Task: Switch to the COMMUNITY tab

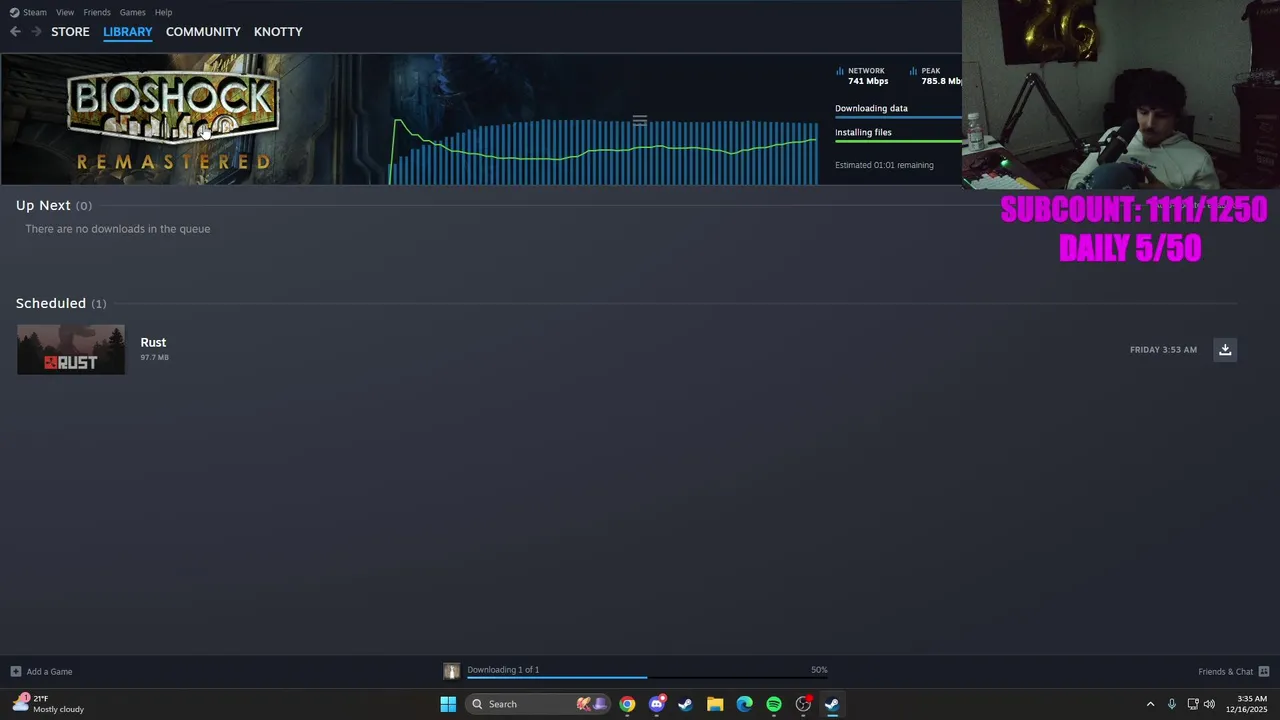Action: (x=203, y=32)
